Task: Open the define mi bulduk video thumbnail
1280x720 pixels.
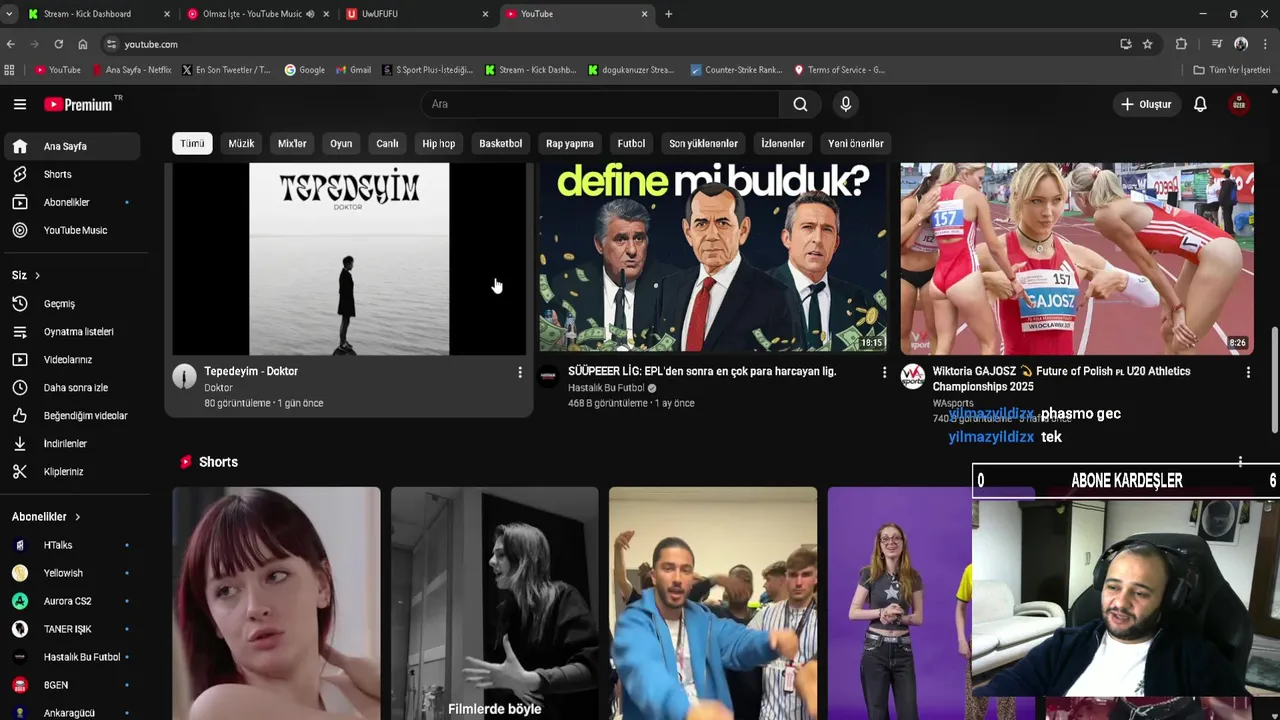Action: tap(713, 259)
